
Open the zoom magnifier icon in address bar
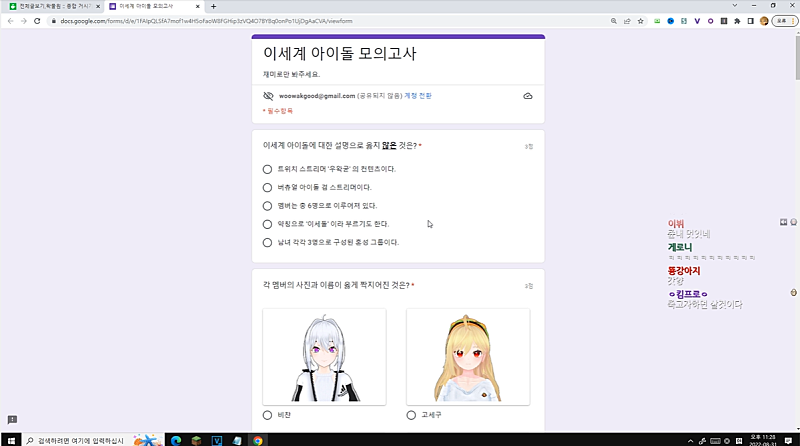[x=614, y=21]
